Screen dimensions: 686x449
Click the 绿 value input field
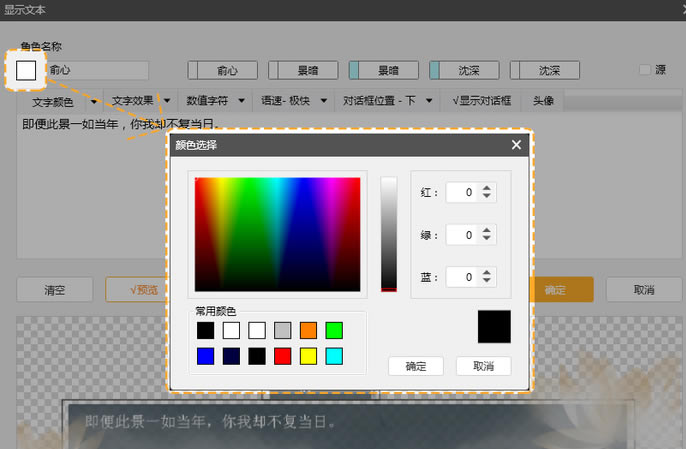click(x=462, y=234)
